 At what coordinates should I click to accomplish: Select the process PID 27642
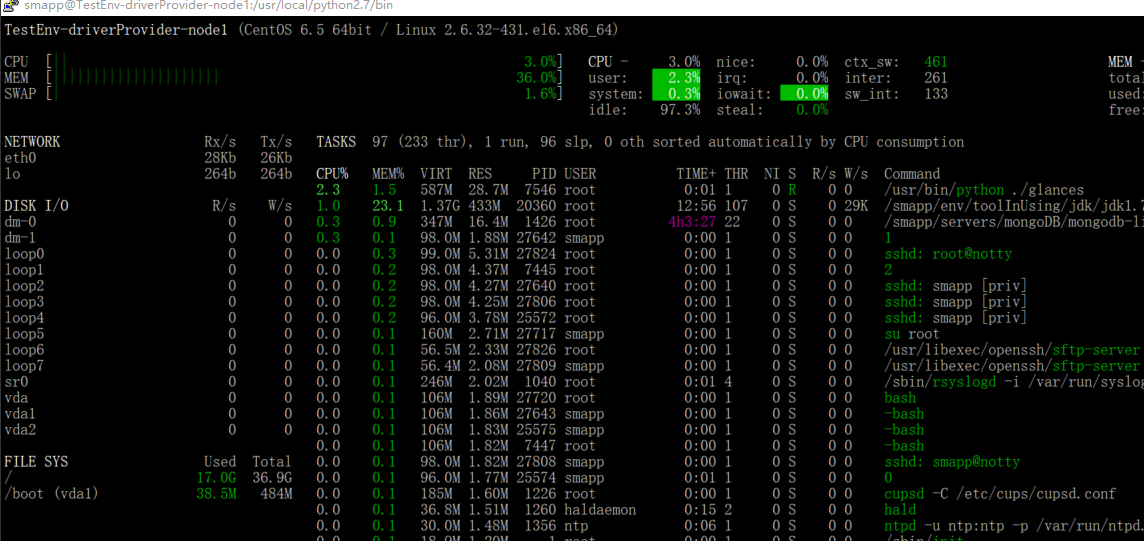point(536,238)
